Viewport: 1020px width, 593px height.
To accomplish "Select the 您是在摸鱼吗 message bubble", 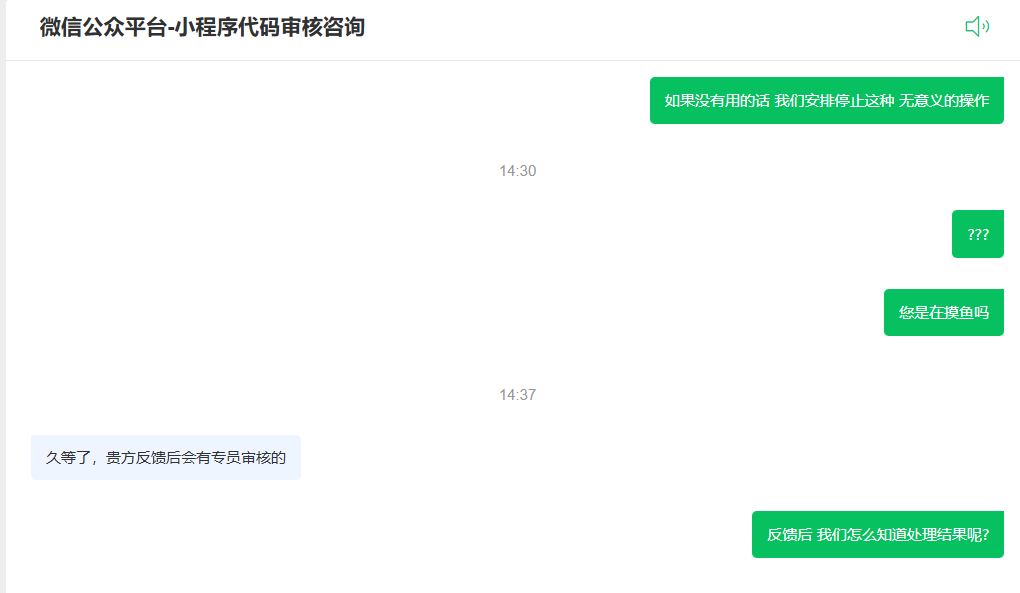I will (943, 313).
